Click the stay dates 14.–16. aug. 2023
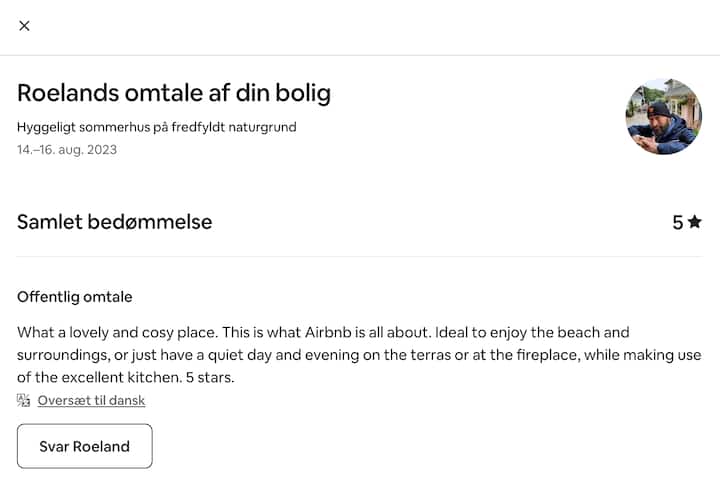The image size is (720, 484). [67, 150]
